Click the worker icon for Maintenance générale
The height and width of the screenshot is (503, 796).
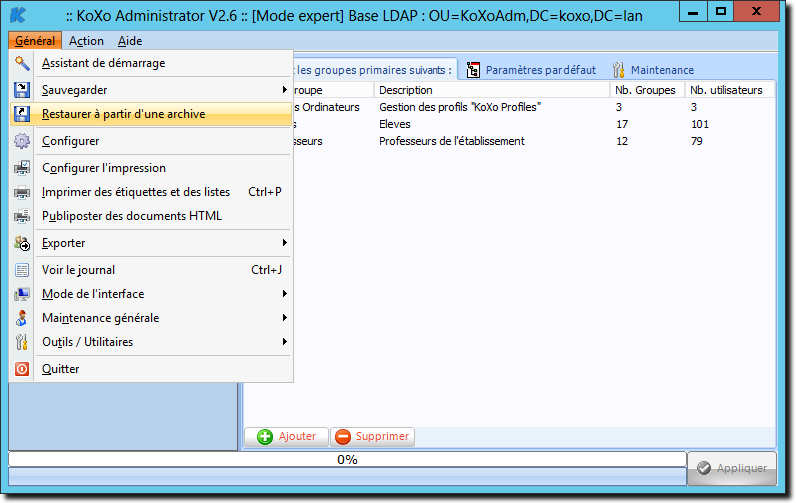[x=22, y=318]
